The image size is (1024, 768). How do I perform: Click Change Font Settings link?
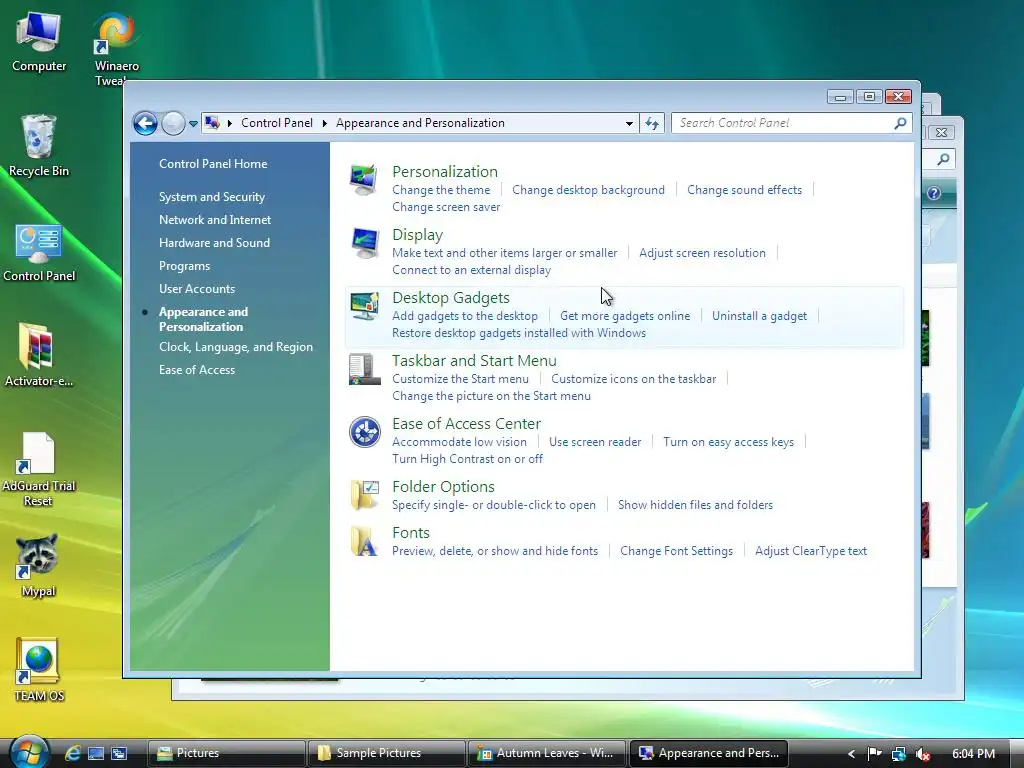pos(676,551)
